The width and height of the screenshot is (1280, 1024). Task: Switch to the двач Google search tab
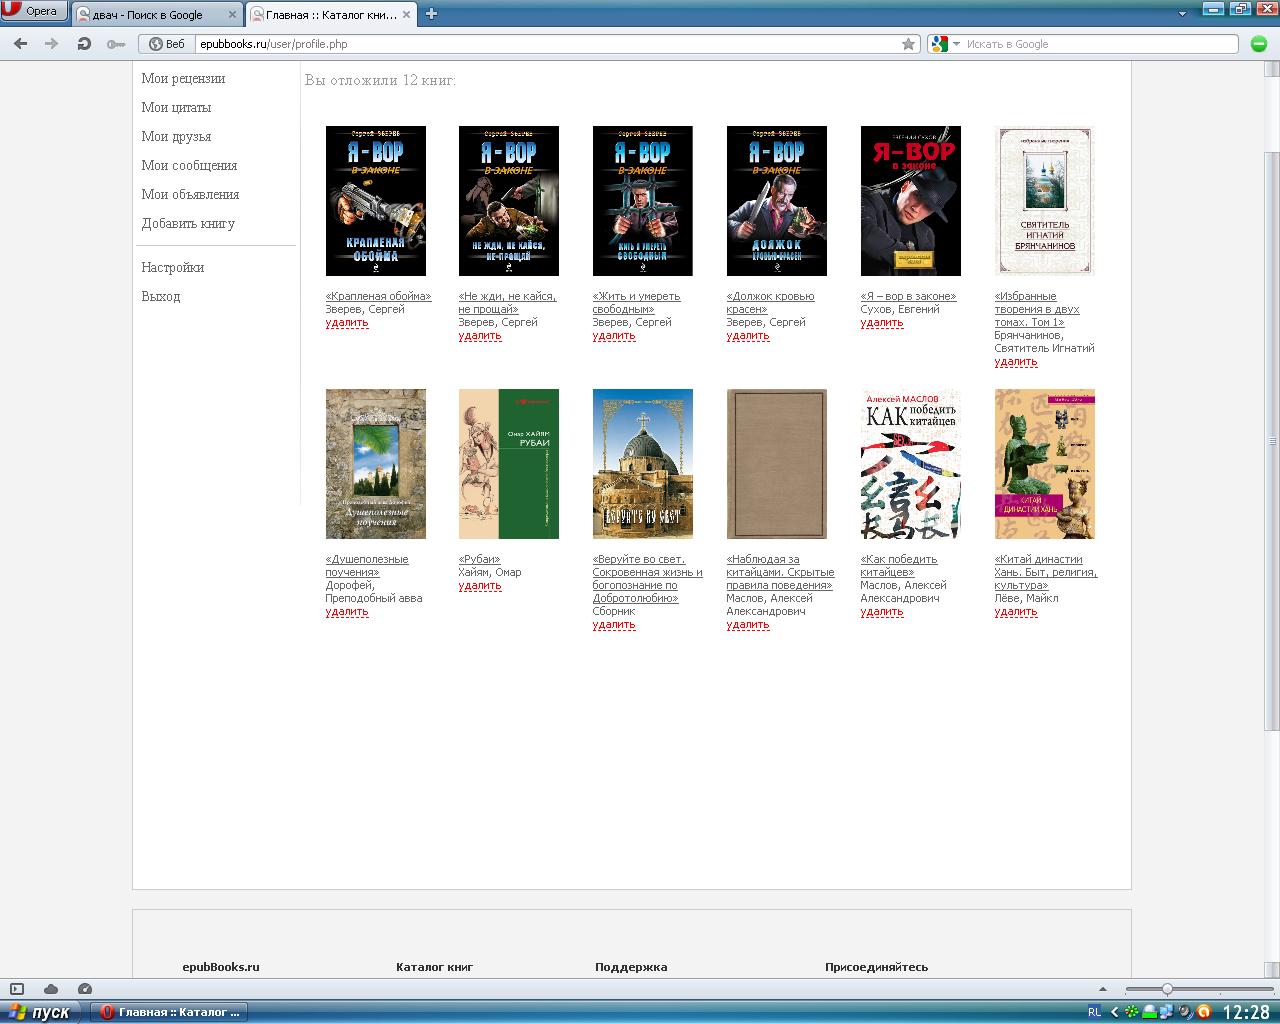(x=158, y=14)
